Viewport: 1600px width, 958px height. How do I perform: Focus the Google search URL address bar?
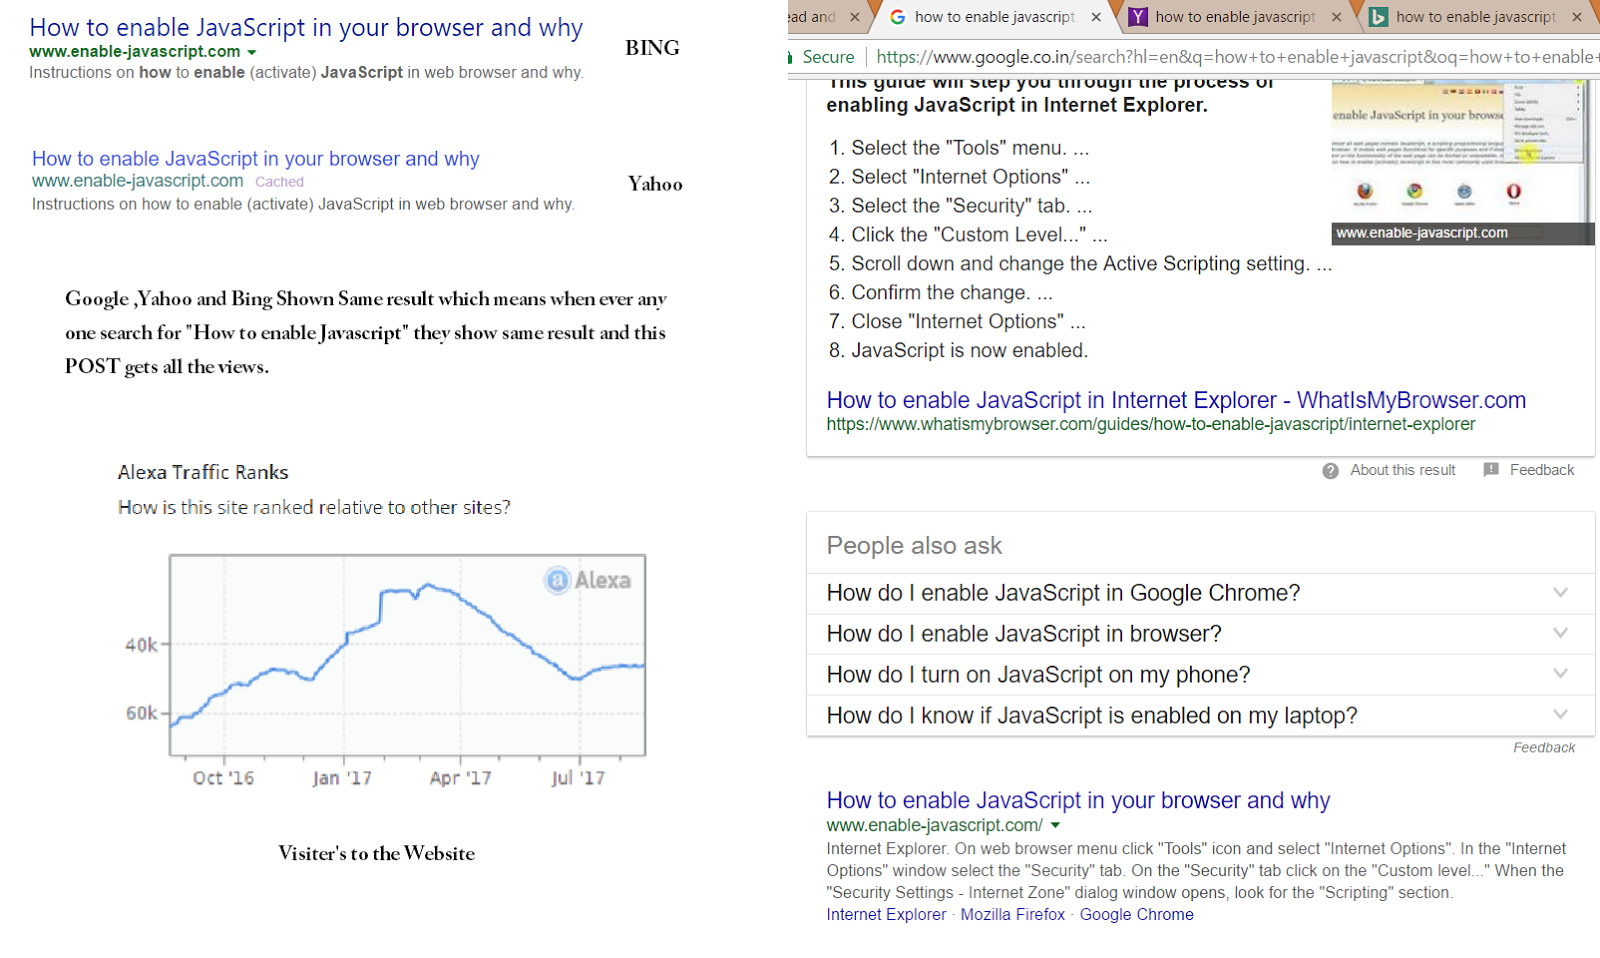[x=1236, y=57]
